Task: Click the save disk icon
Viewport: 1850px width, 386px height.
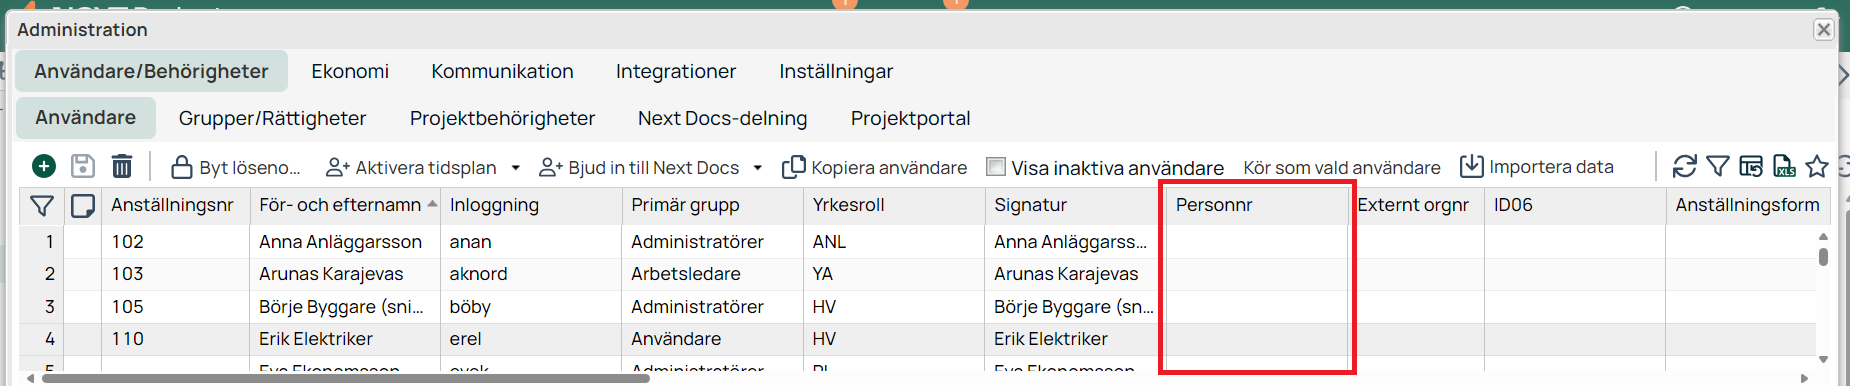Action: 83,166
